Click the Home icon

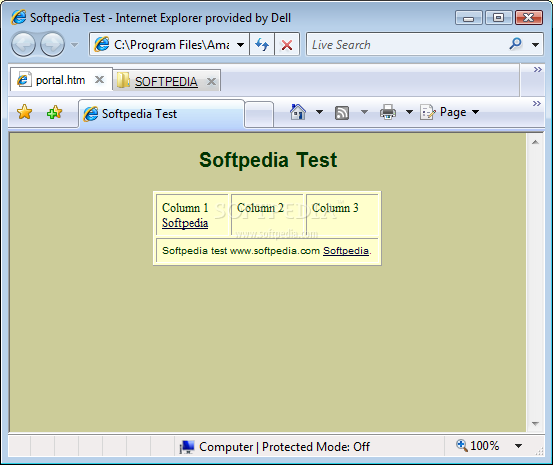point(298,112)
